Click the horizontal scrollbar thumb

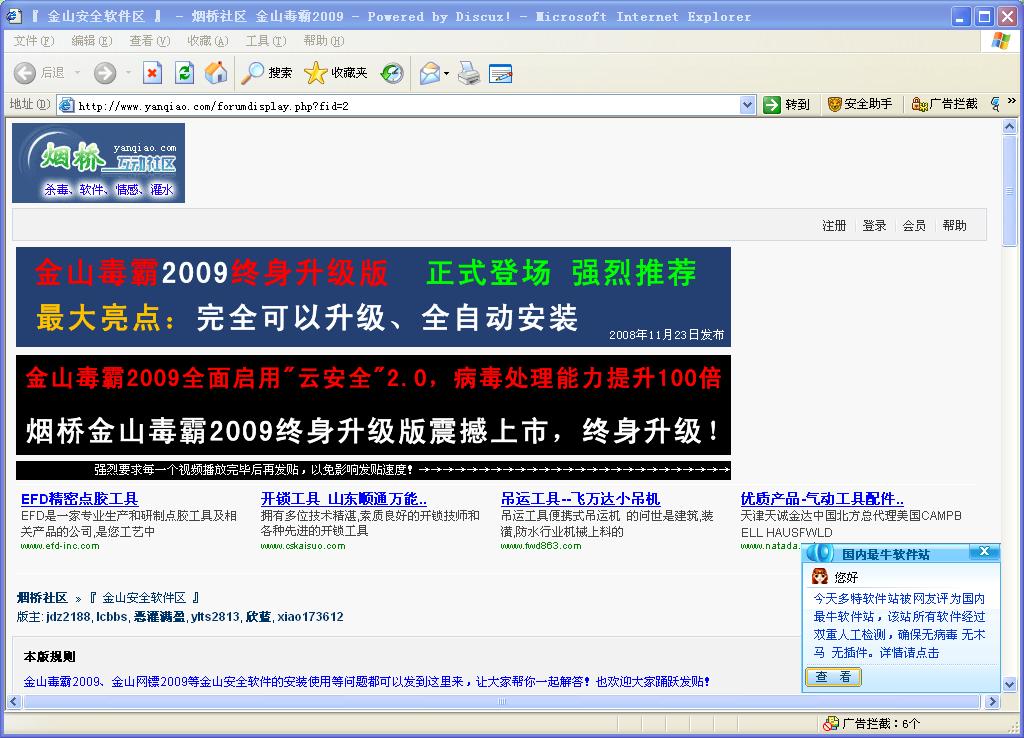(x=502, y=701)
